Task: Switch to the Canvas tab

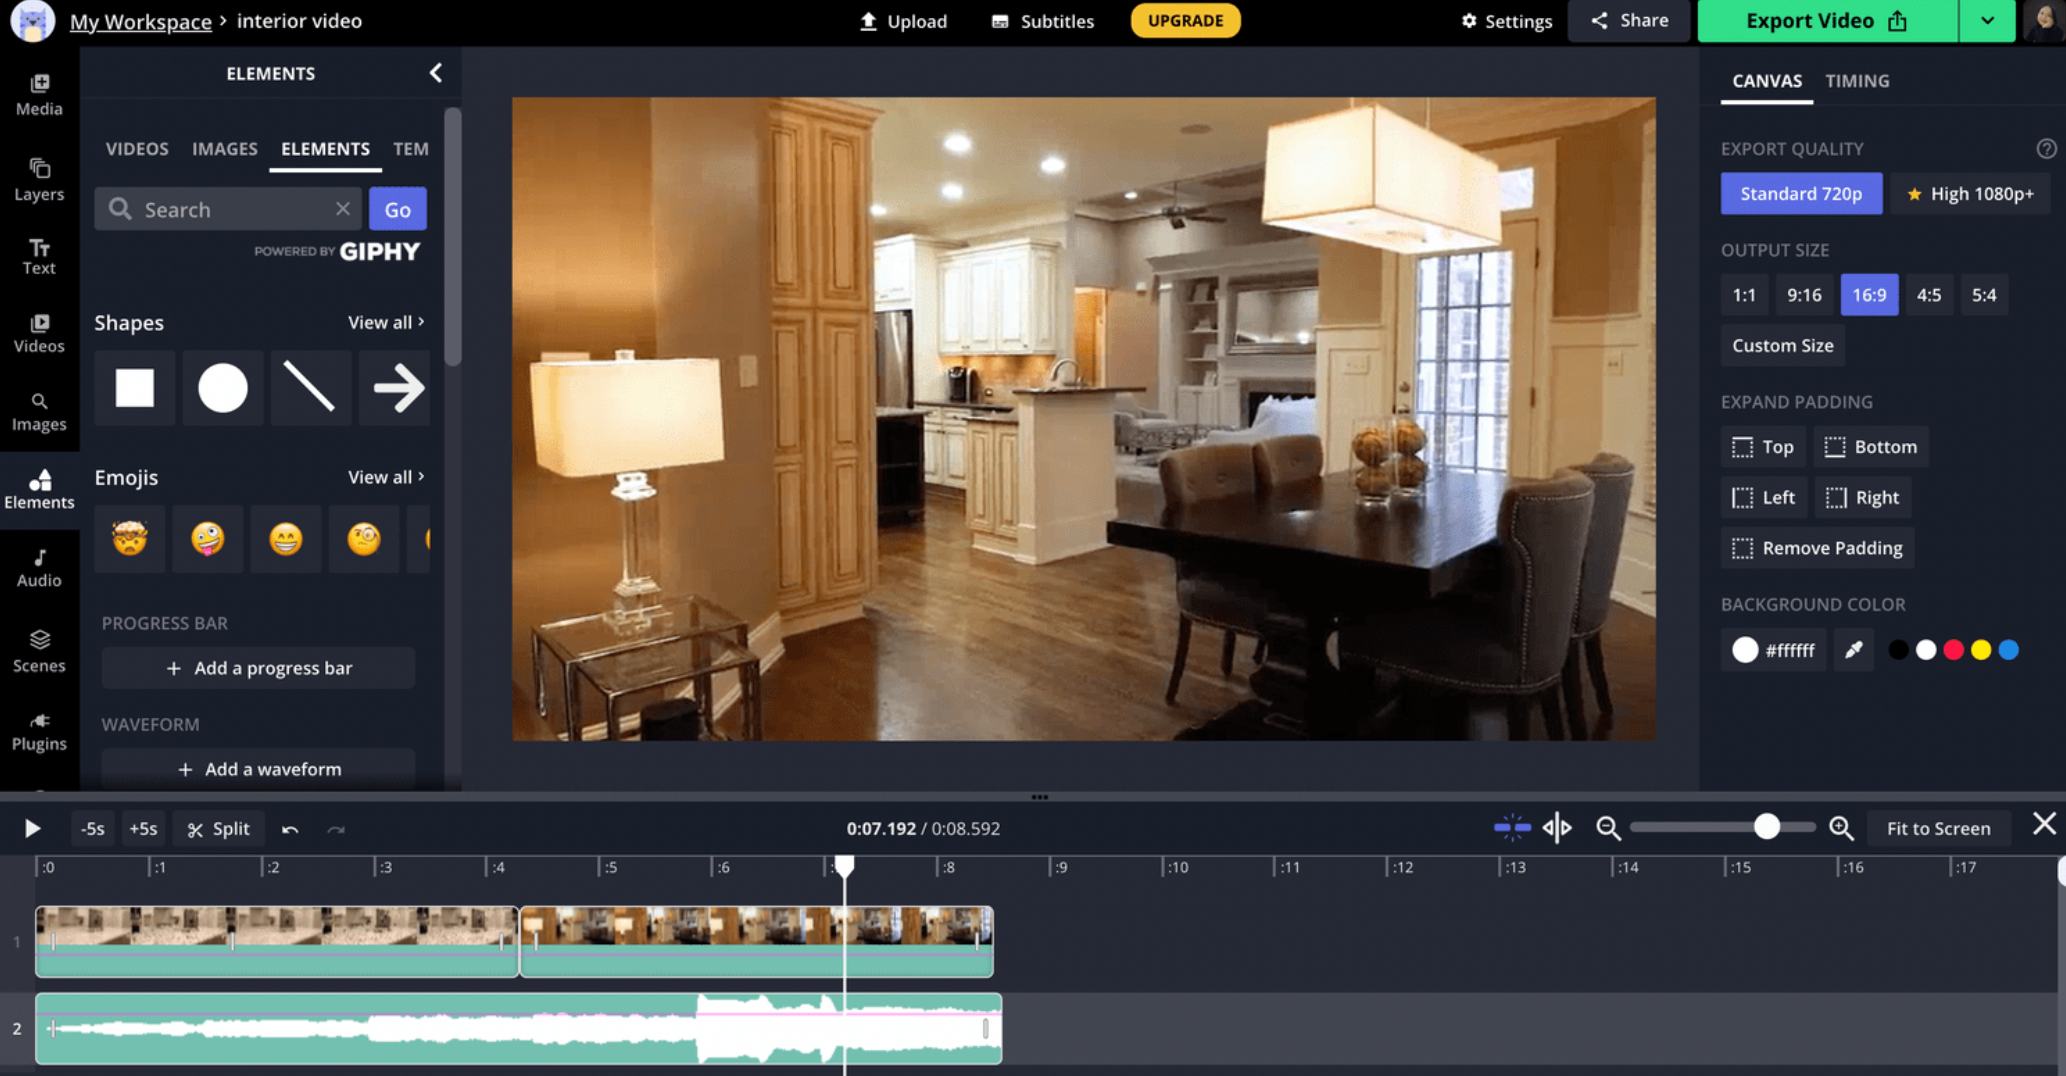Action: pos(1767,81)
